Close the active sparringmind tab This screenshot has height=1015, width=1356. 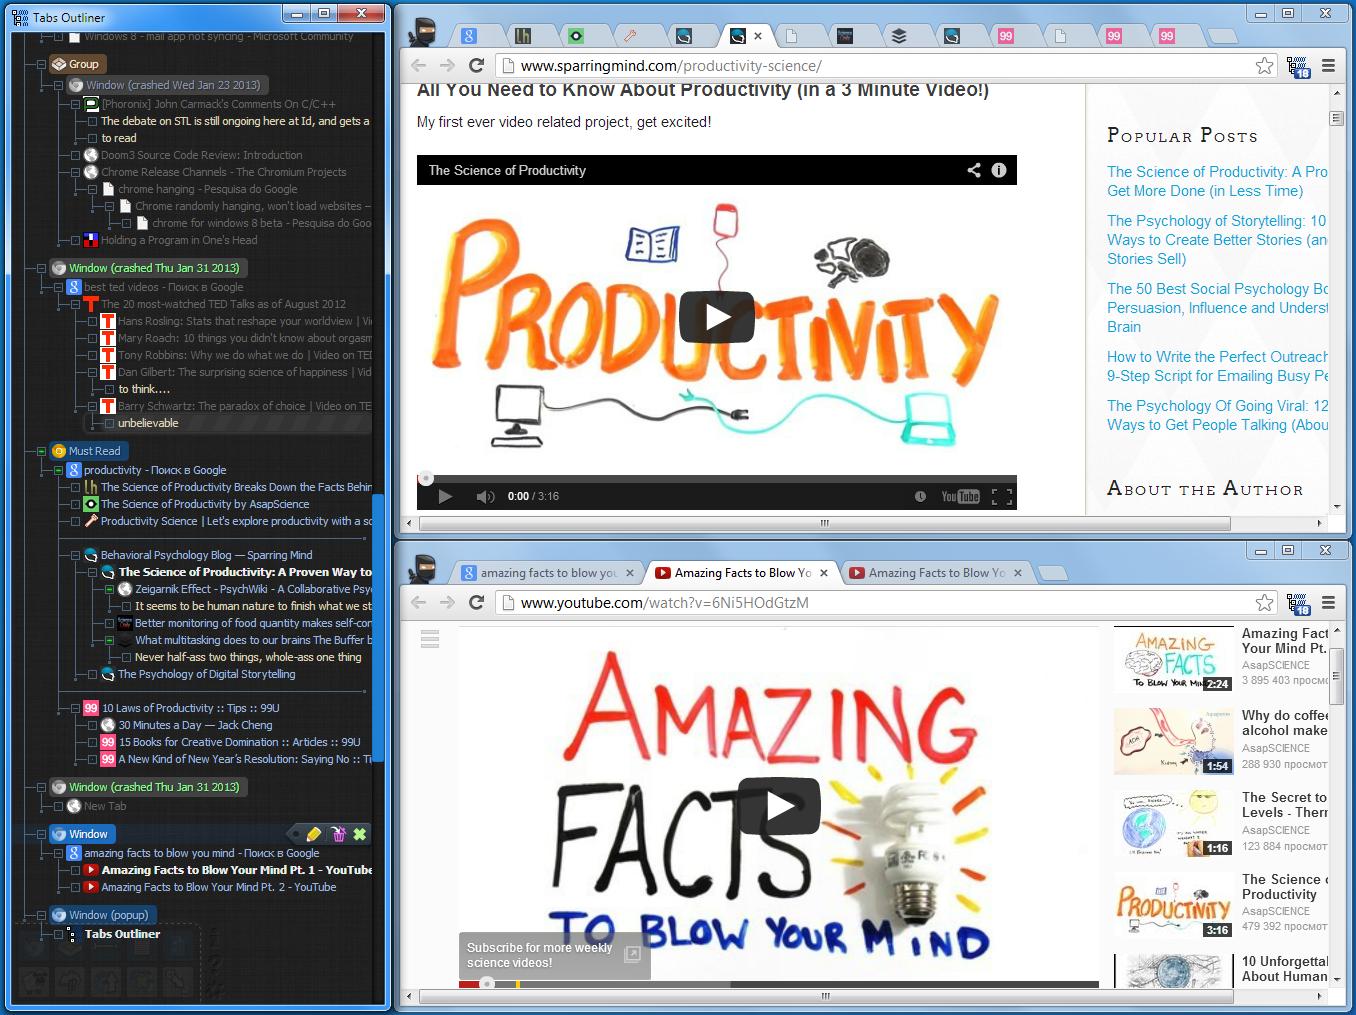click(x=758, y=36)
